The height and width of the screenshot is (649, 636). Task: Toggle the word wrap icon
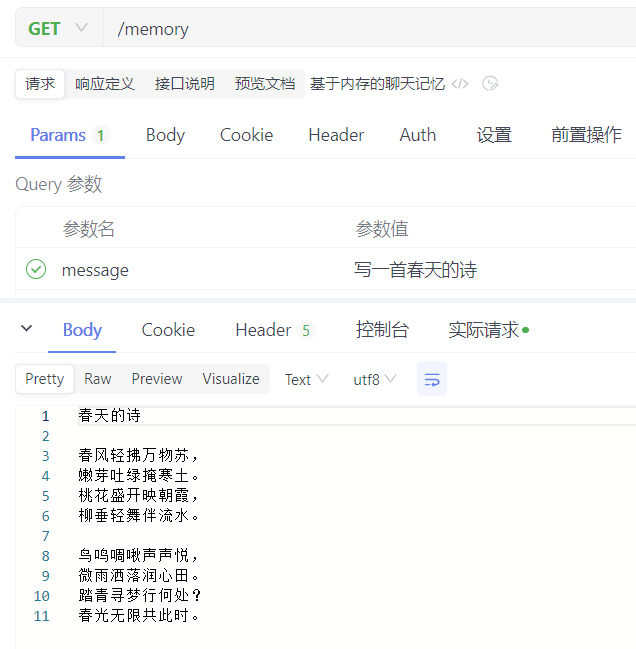coord(432,379)
